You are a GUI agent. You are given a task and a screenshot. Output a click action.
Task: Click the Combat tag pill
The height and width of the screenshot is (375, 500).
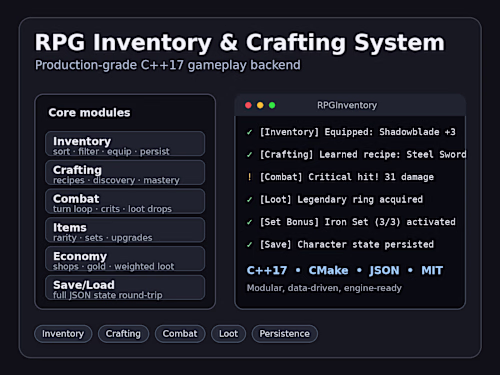click(x=180, y=334)
